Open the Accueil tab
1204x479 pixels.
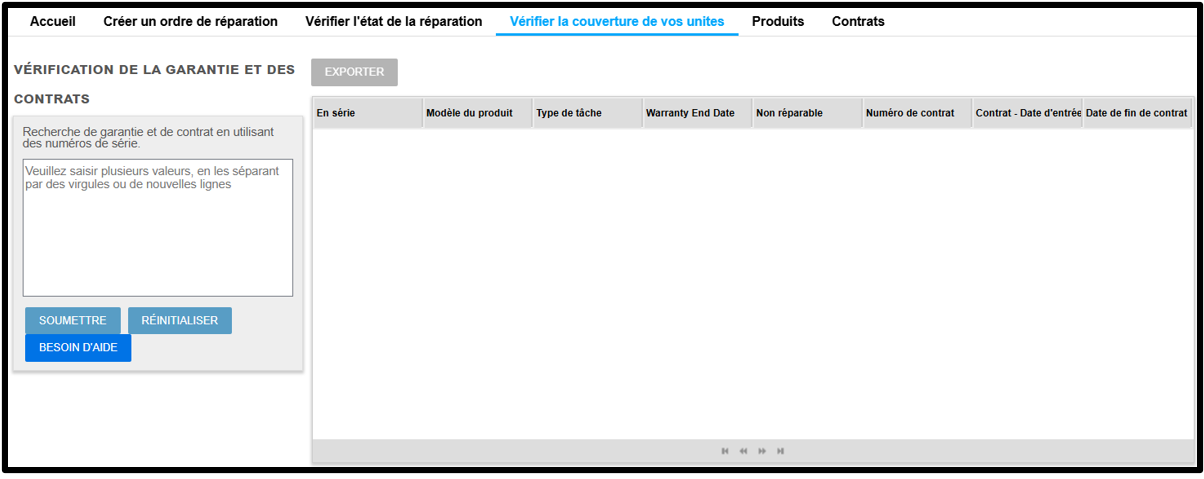53,21
